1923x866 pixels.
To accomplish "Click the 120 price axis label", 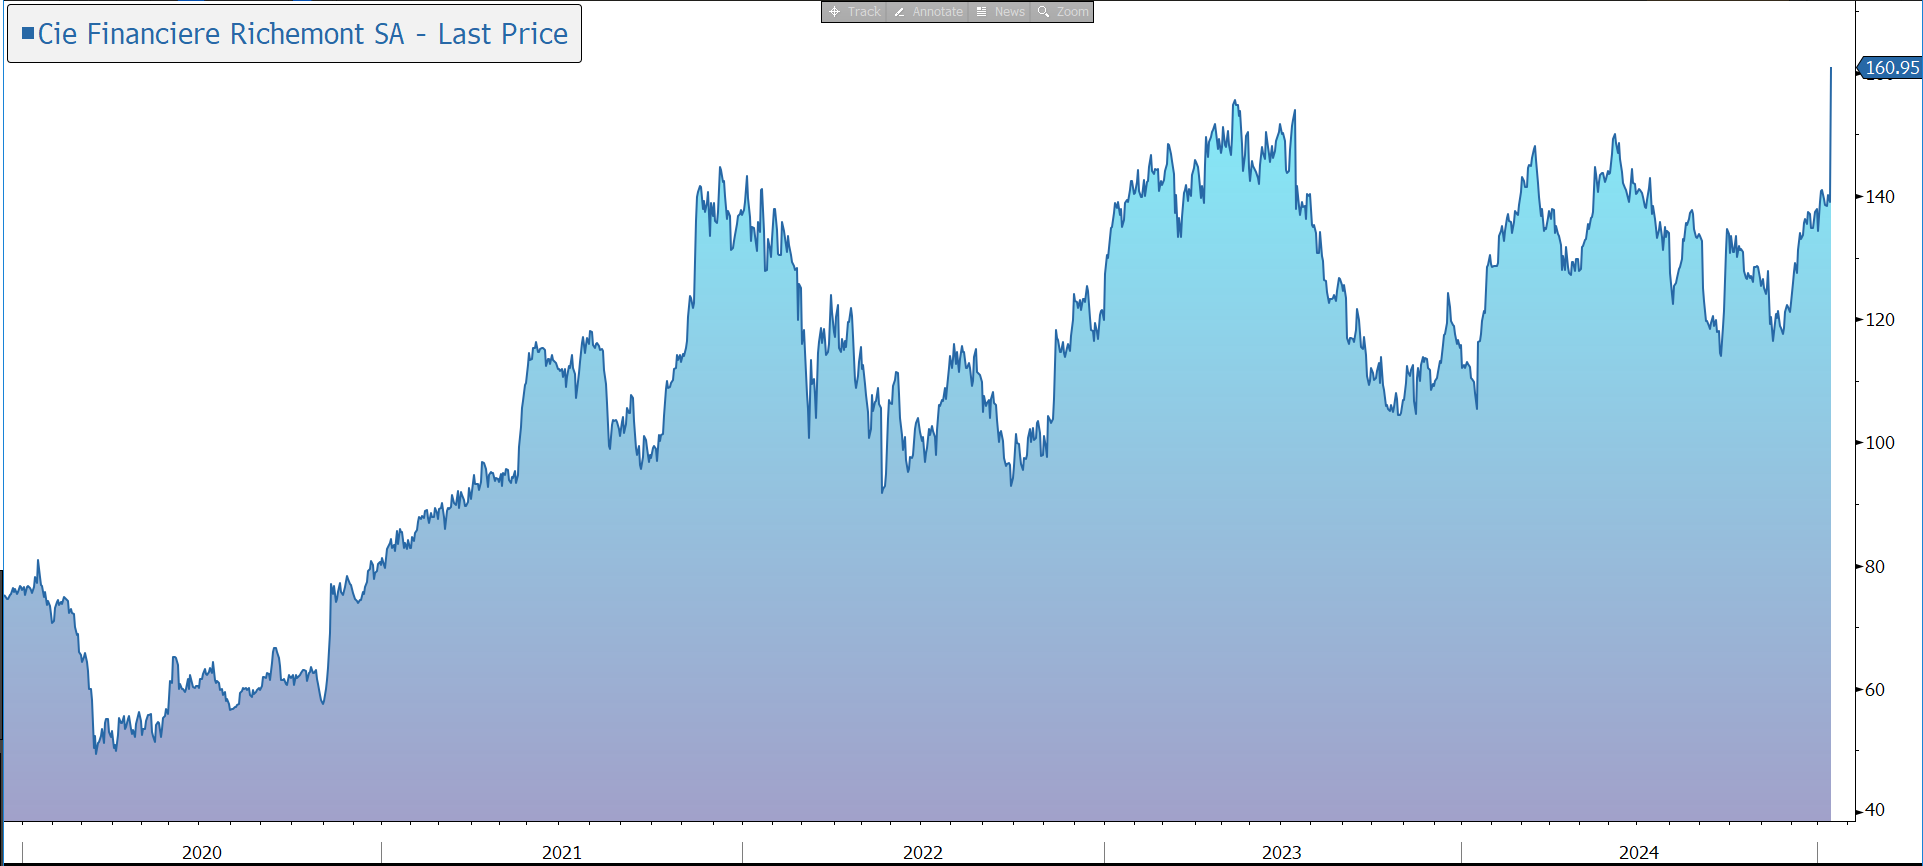I will [1880, 320].
